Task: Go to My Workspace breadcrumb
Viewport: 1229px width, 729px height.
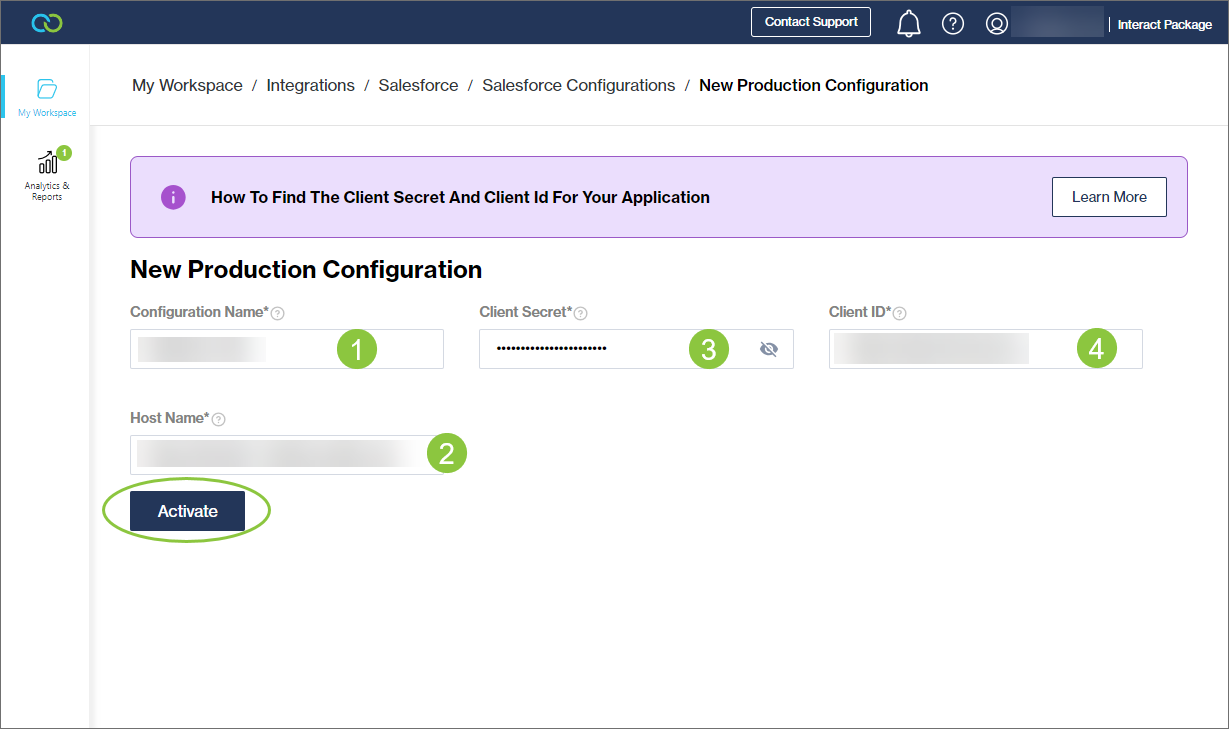Action: 187,86
